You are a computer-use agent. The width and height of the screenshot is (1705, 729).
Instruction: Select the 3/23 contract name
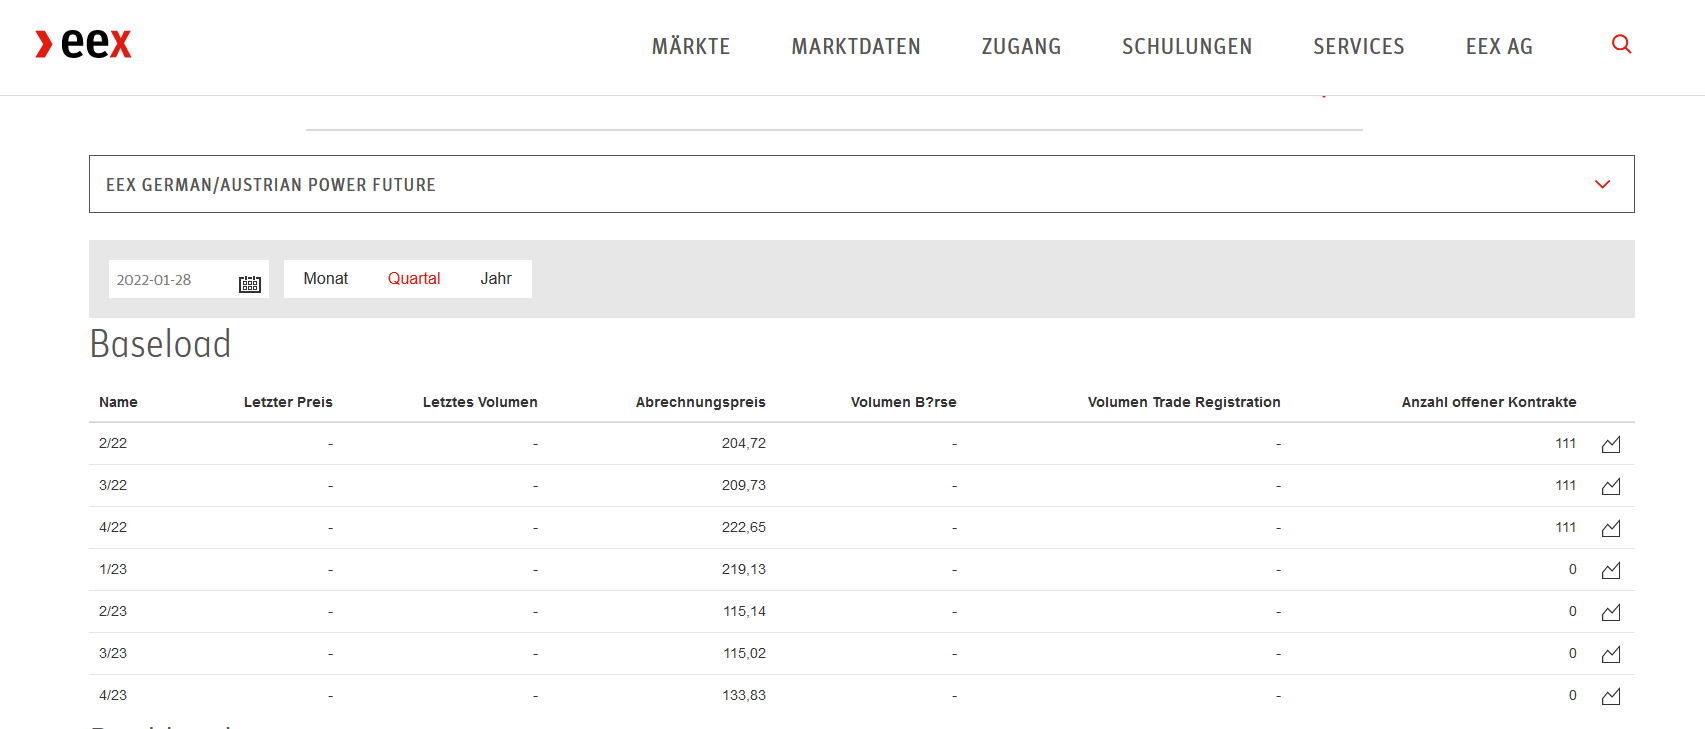pos(113,653)
